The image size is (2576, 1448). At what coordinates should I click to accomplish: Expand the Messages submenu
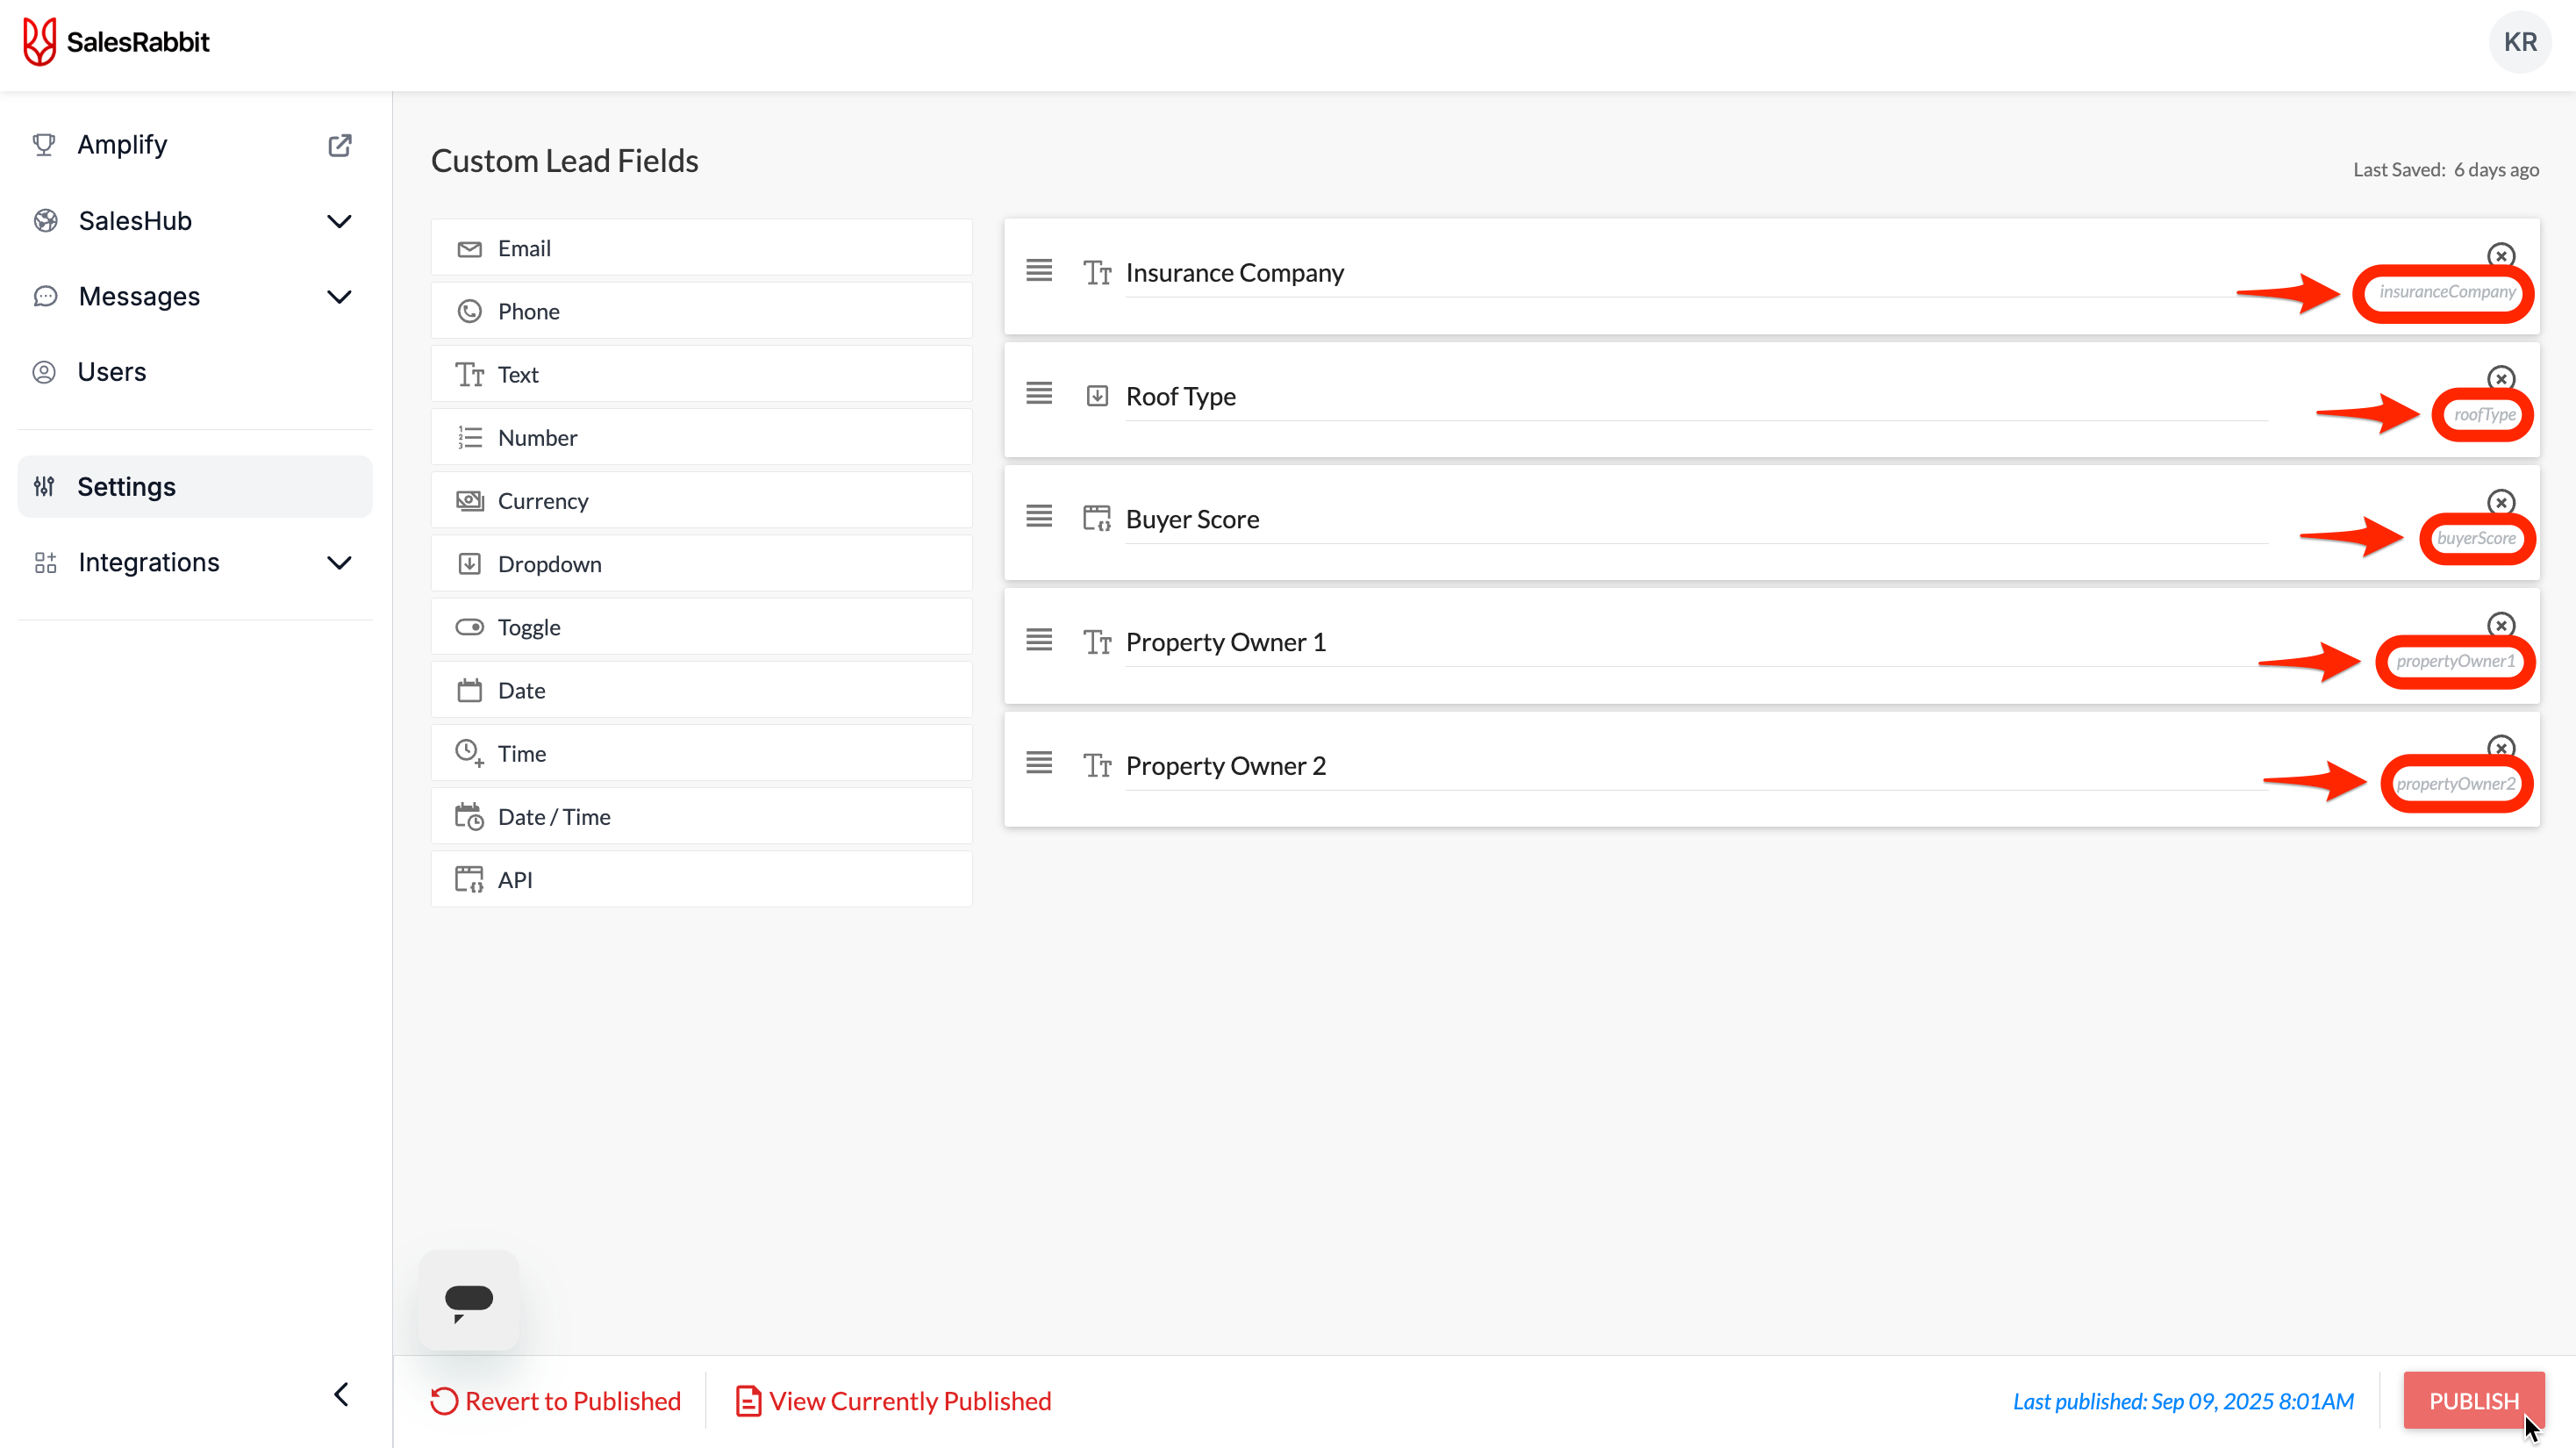[x=340, y=297]
